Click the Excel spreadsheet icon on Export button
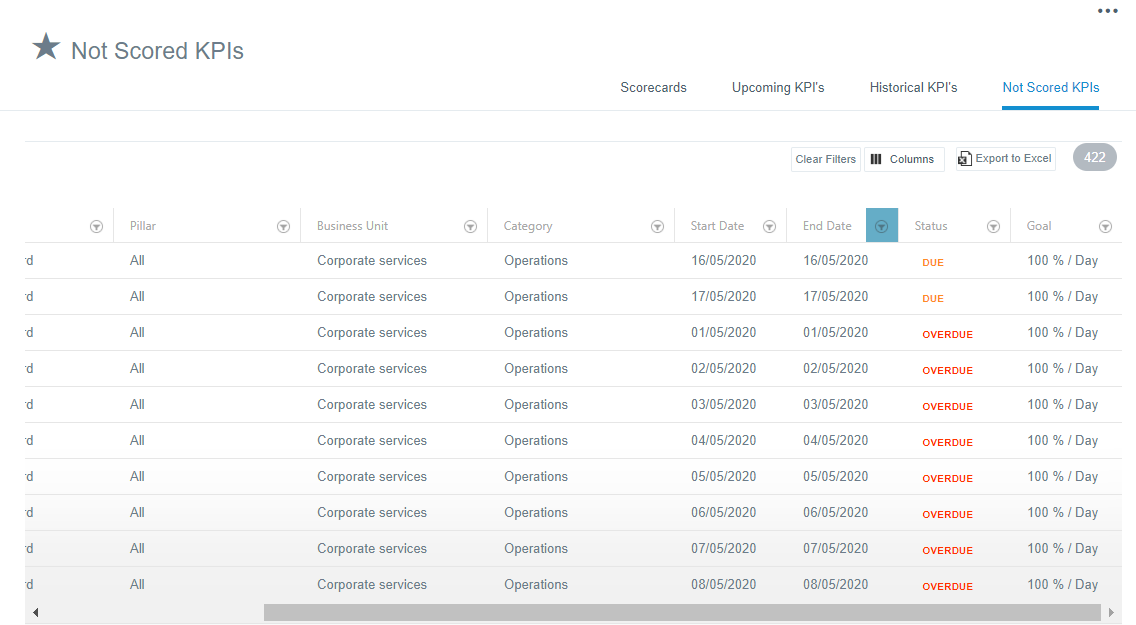1136x625 pixels. click(965, 158)
